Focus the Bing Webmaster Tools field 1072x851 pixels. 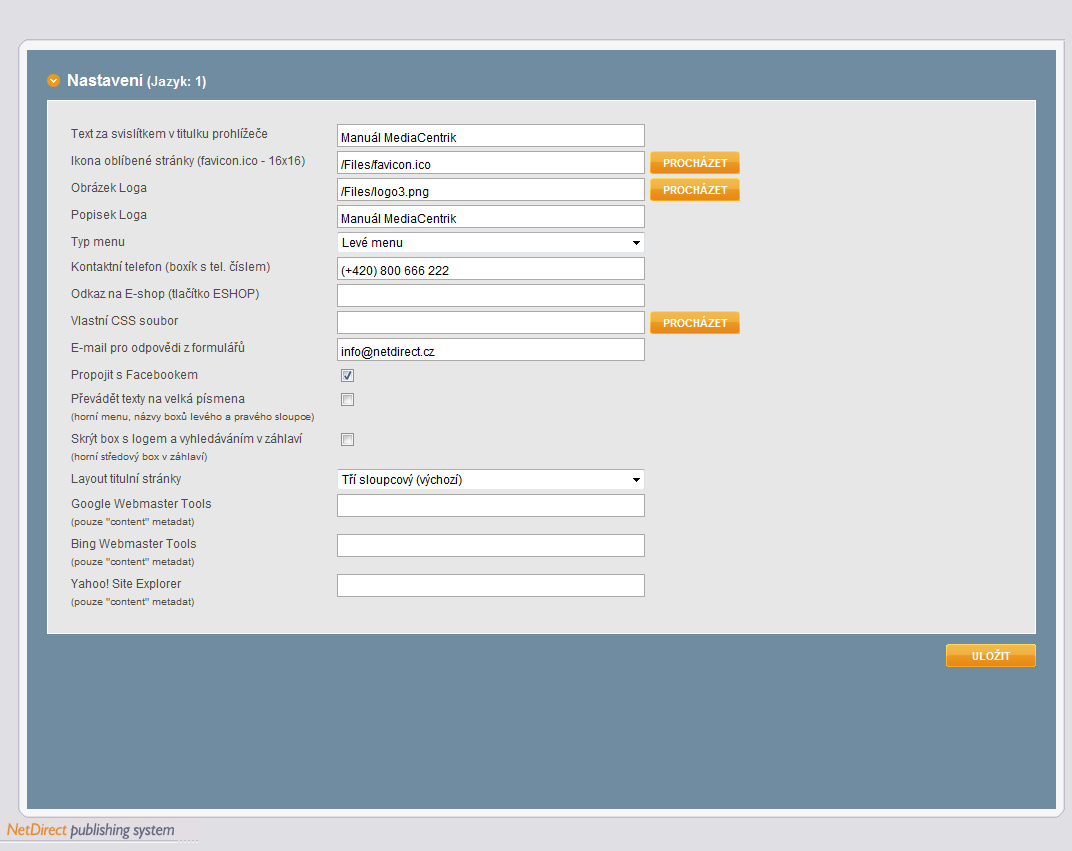click(x=491, y=545)
